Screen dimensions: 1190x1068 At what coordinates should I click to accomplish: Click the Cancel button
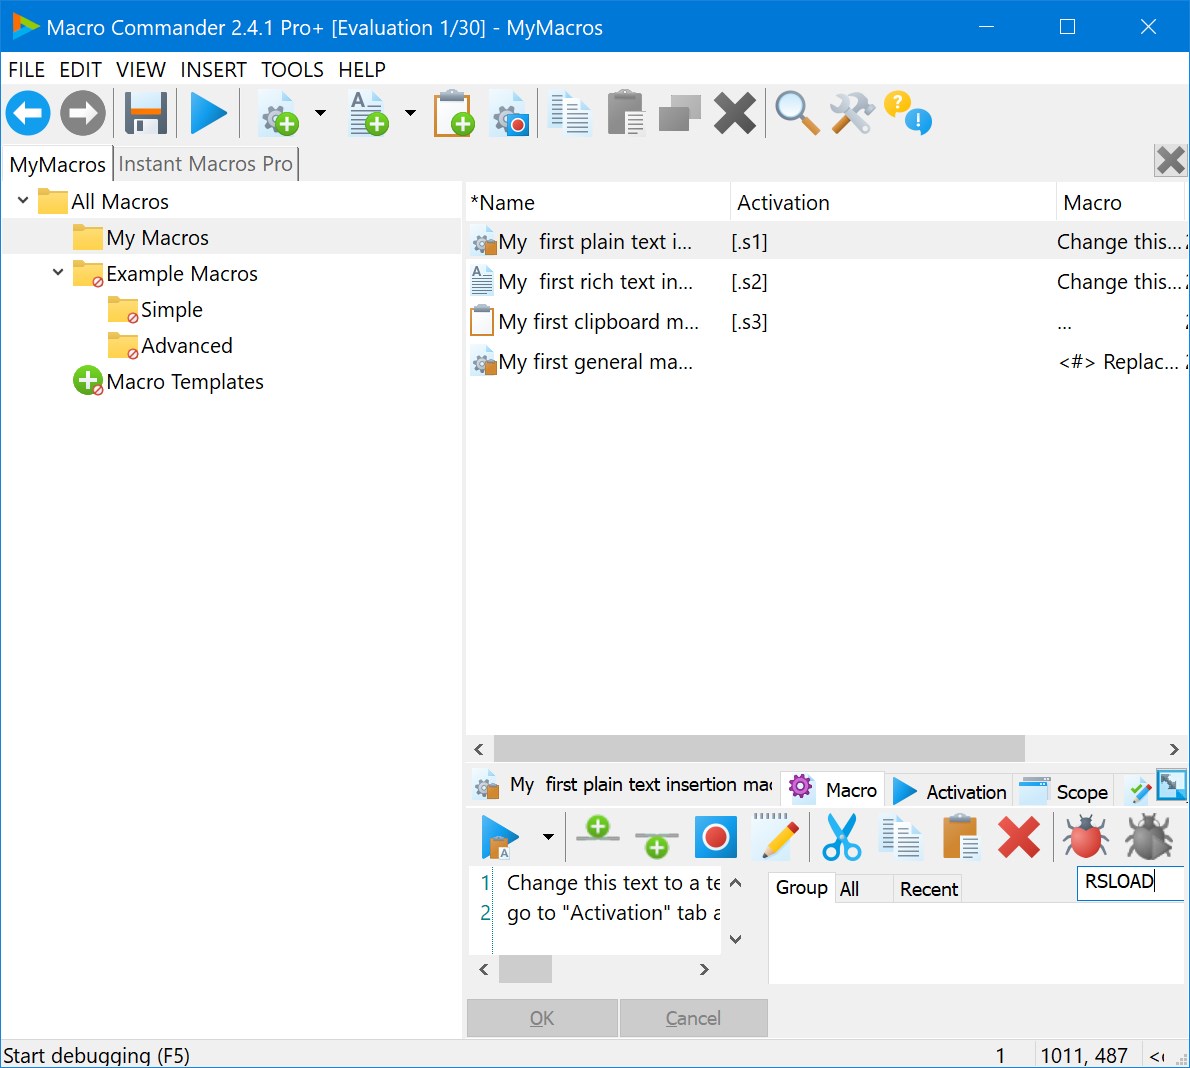point(693,1018)
